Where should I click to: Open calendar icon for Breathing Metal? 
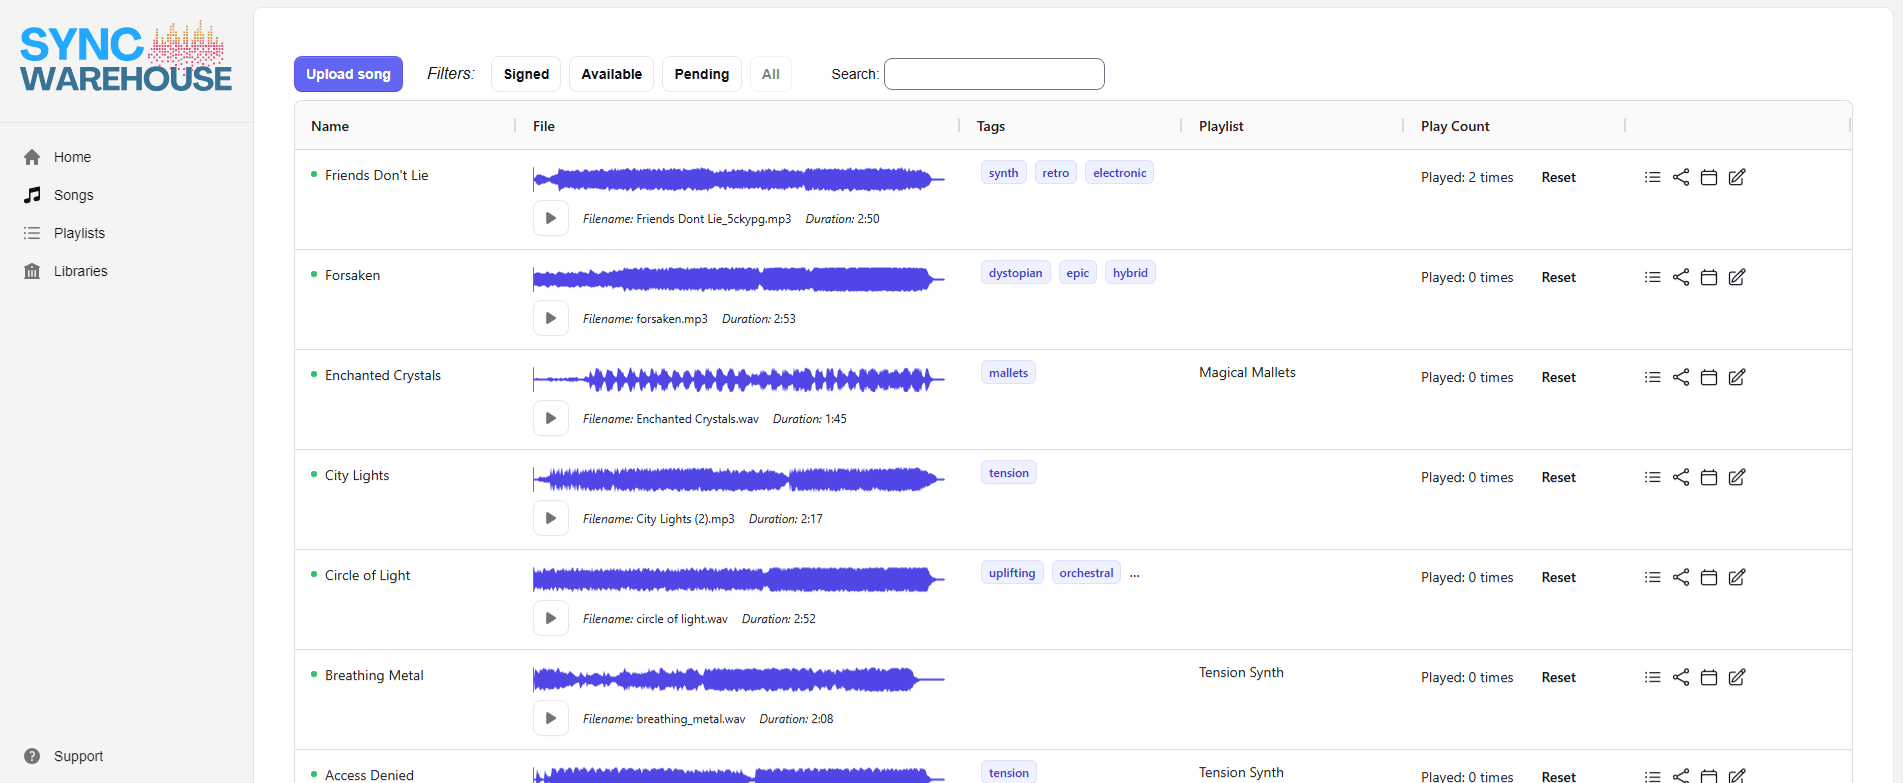click(1709, 677)
